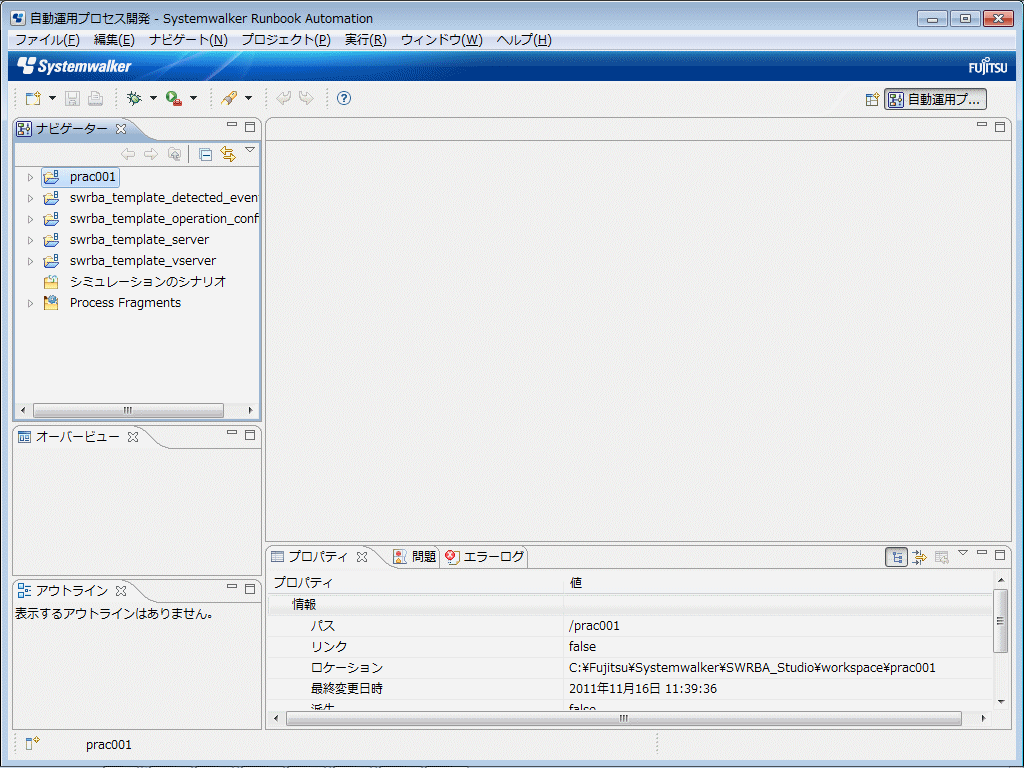This screenshot has height=768, width=1024.
Task: Click the Navigator Up one level icon
Action: tap(174, 154)
